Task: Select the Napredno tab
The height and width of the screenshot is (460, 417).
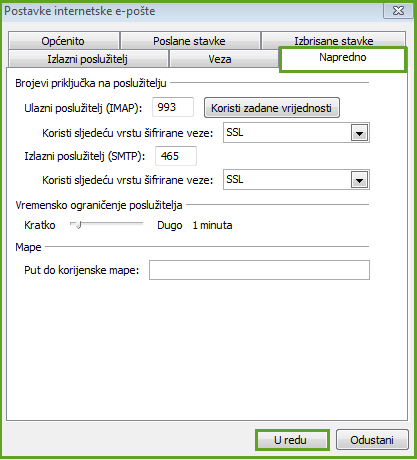Action: (343, 59)
